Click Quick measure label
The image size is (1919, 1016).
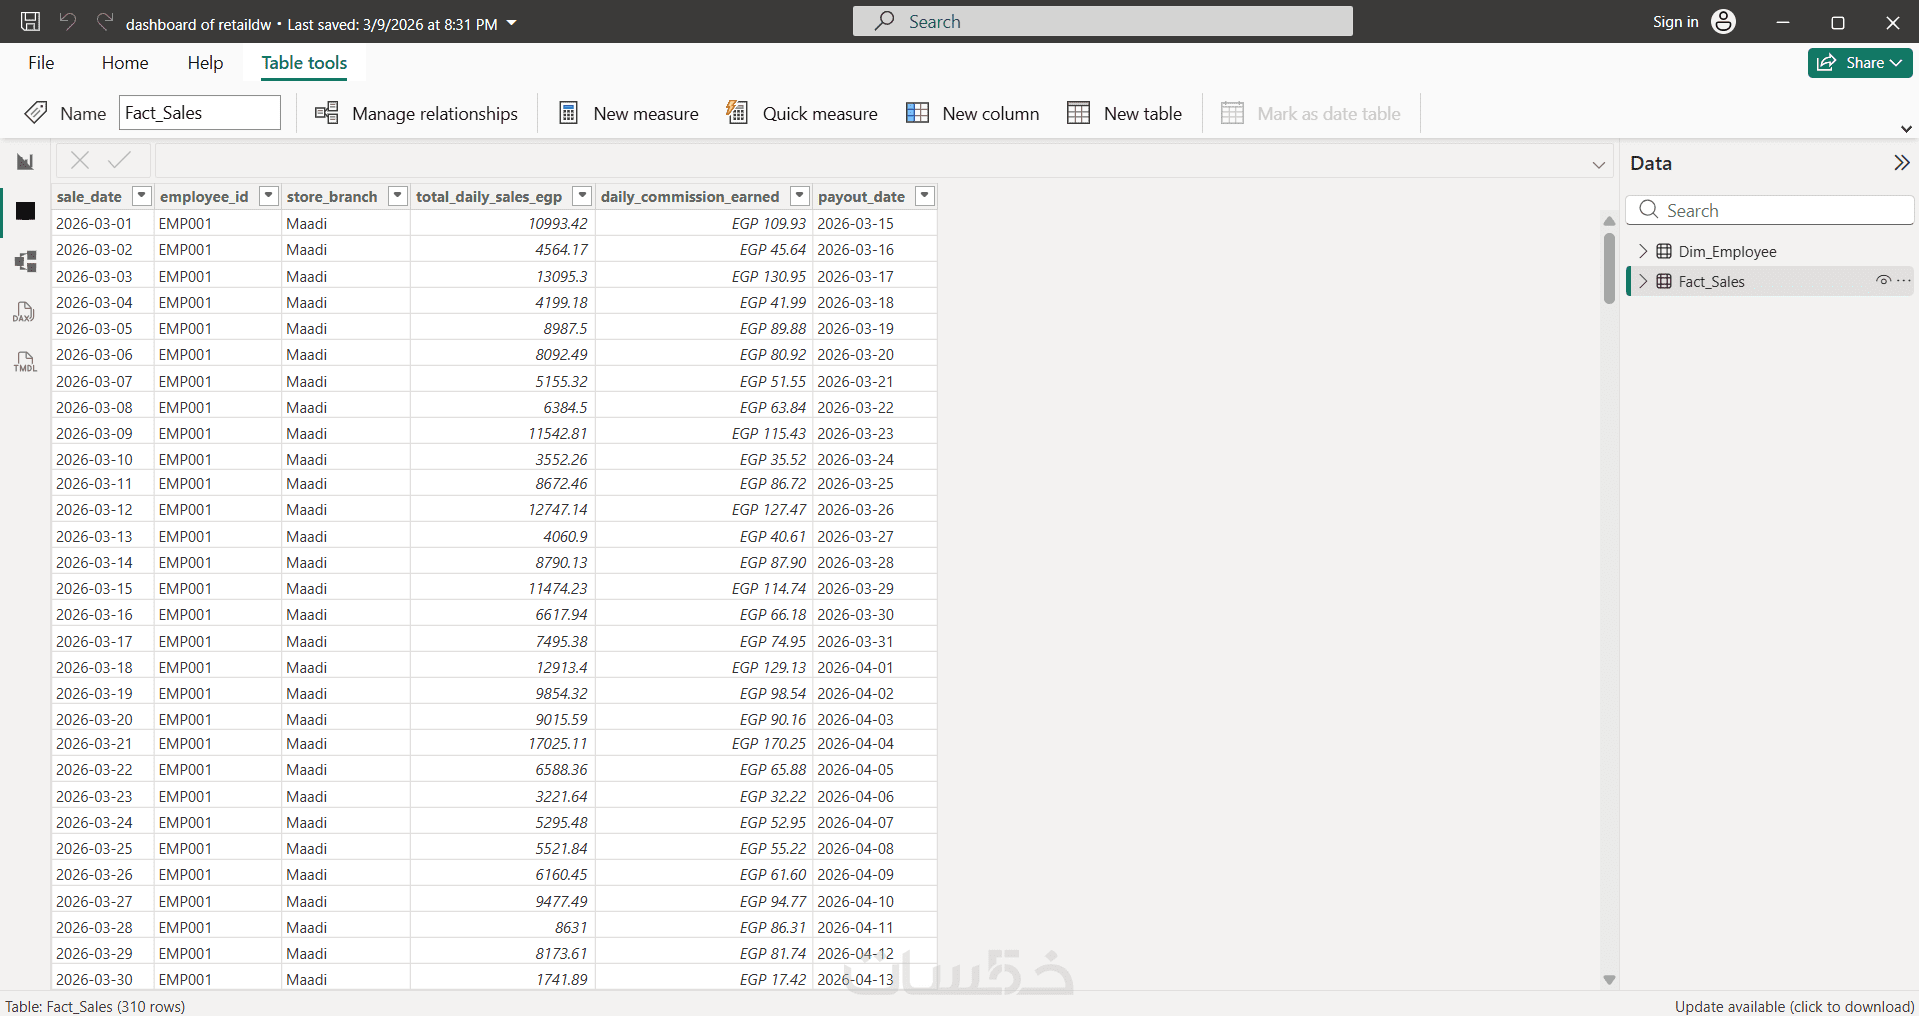pos(820,114)
